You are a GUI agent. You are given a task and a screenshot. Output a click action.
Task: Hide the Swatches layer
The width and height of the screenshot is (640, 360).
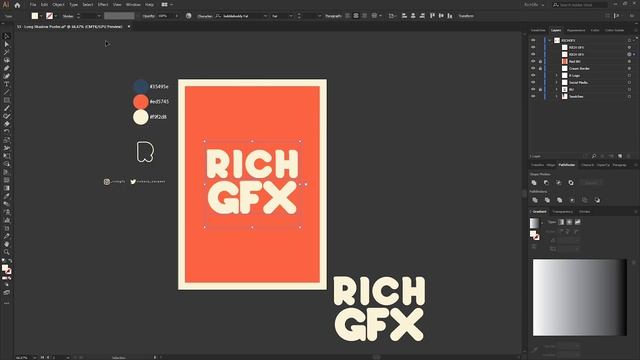[533, 96]
